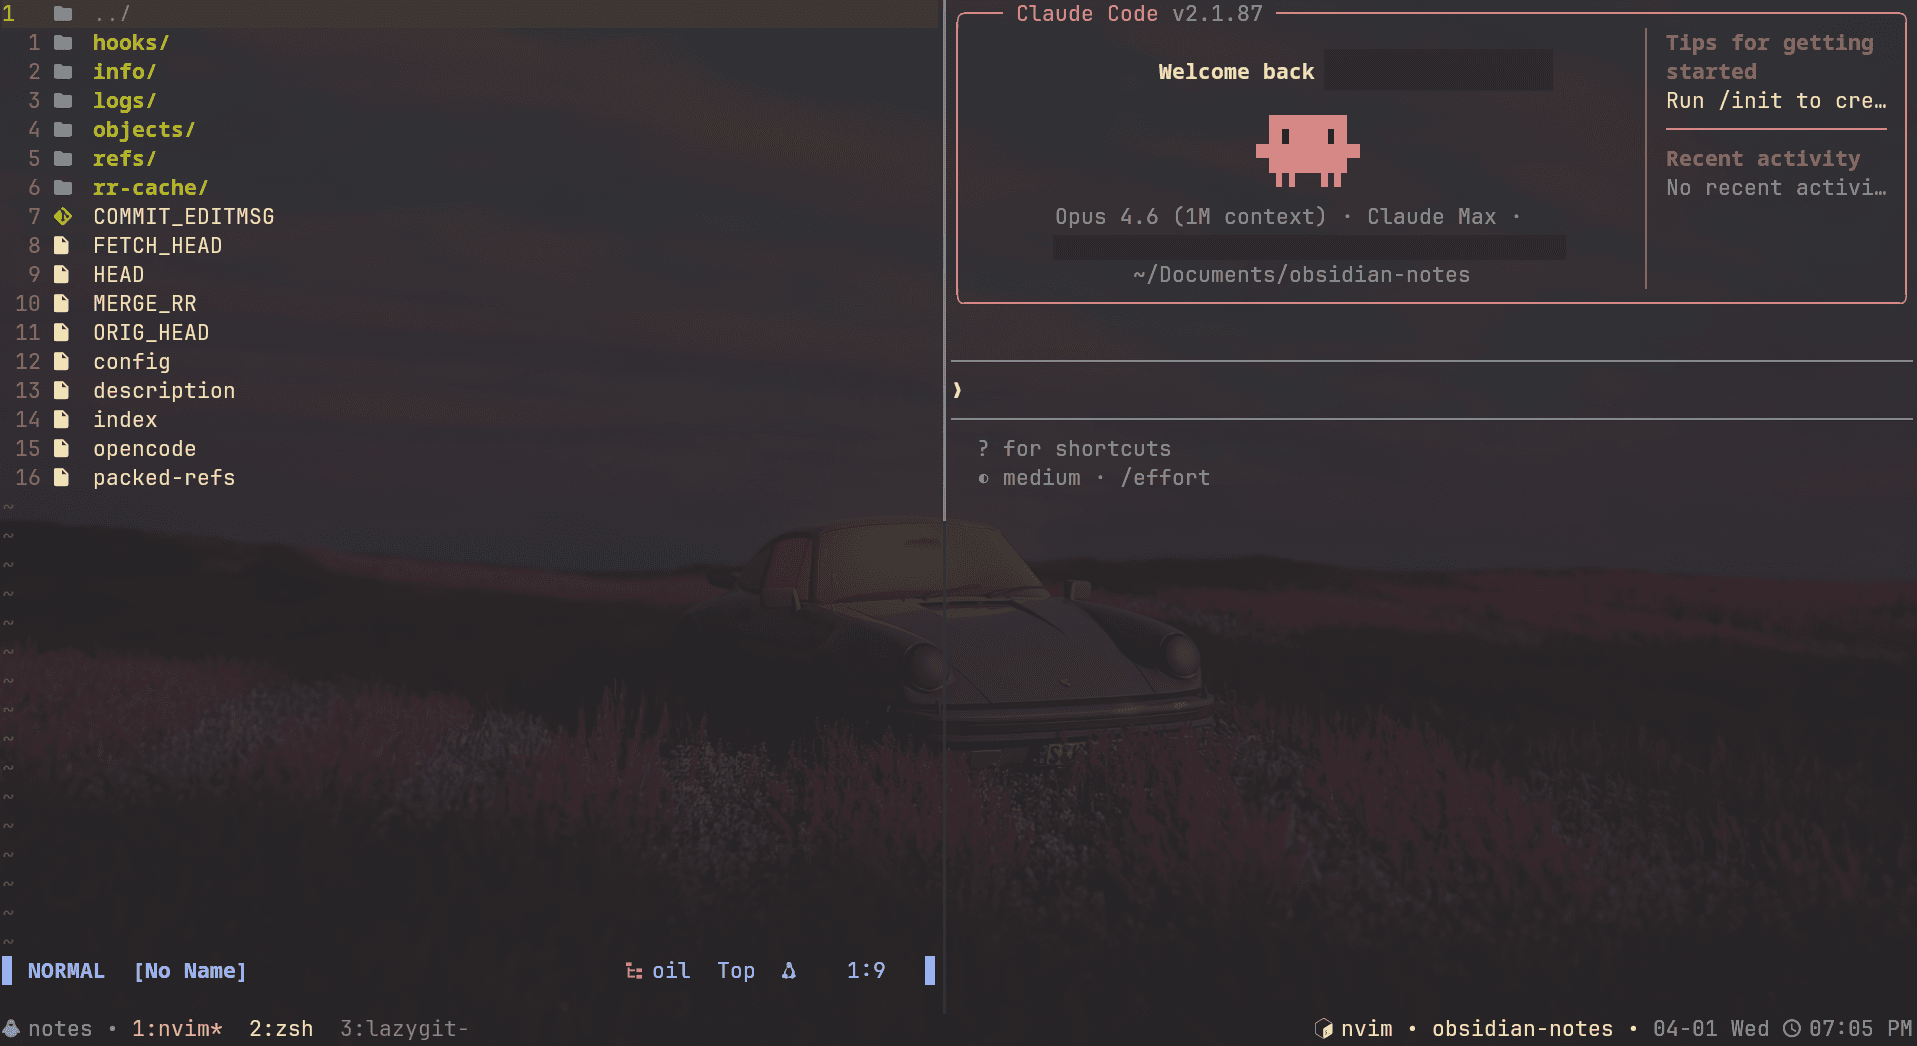Open the rr-cache/ directory entry
Image resolution: width=1917 pixels, height=1046 pixels.
150,188
